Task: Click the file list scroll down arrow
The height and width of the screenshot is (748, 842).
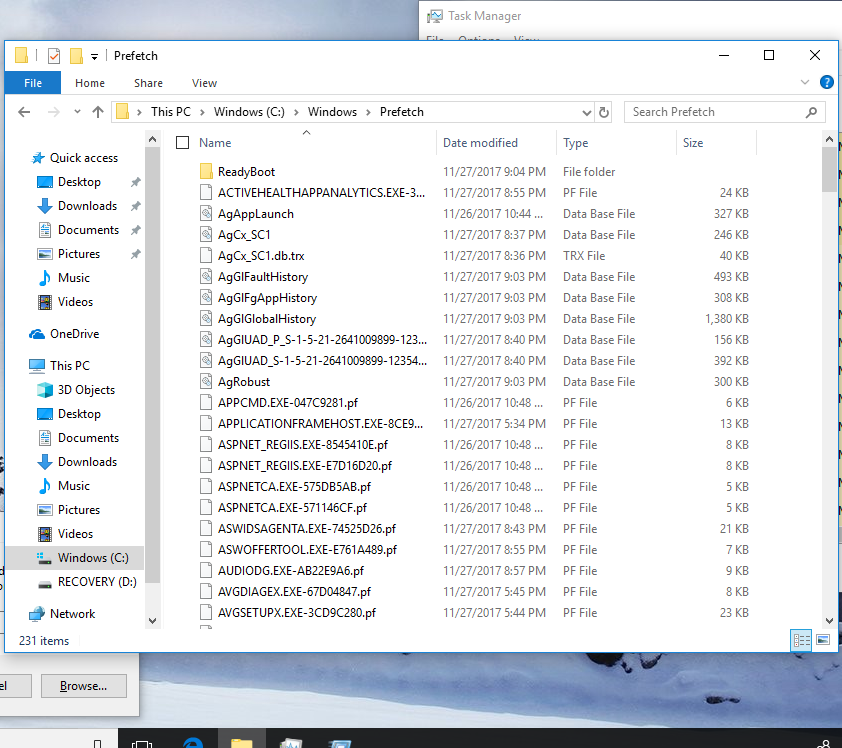Action: coord(829,621)
